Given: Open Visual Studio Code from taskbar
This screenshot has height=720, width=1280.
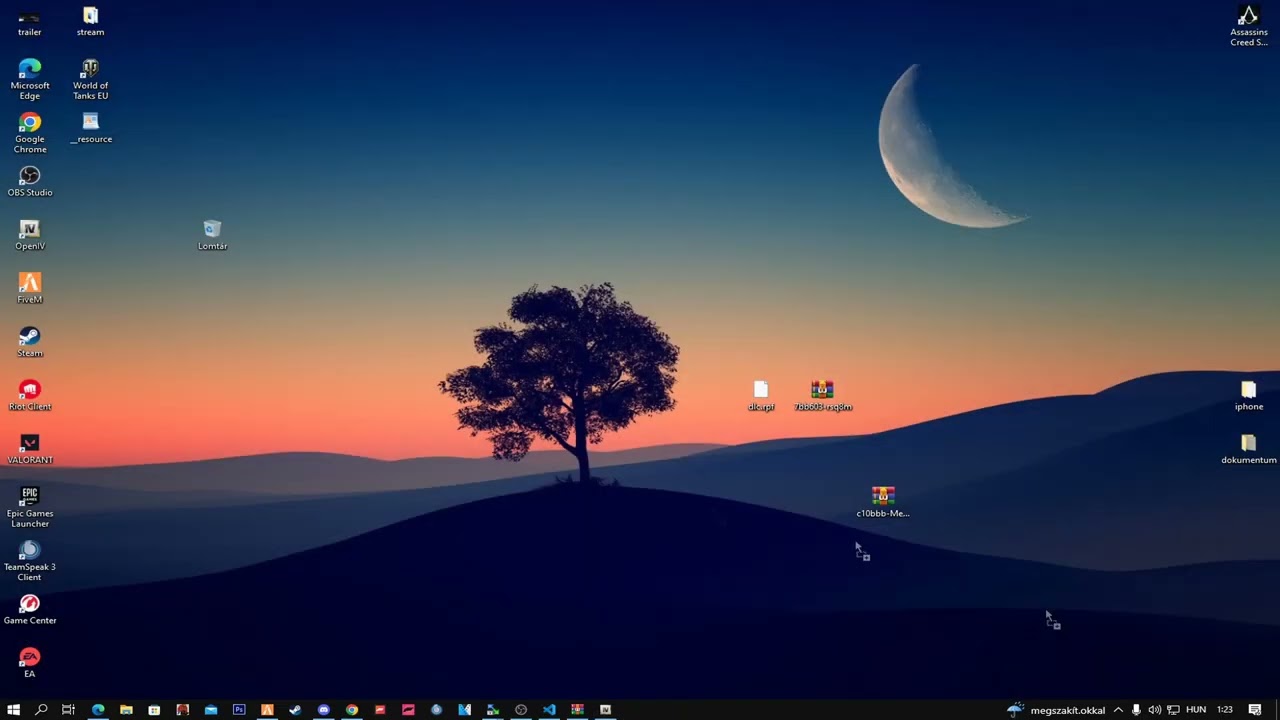Looking at the screenshot, I should [549, 710].
